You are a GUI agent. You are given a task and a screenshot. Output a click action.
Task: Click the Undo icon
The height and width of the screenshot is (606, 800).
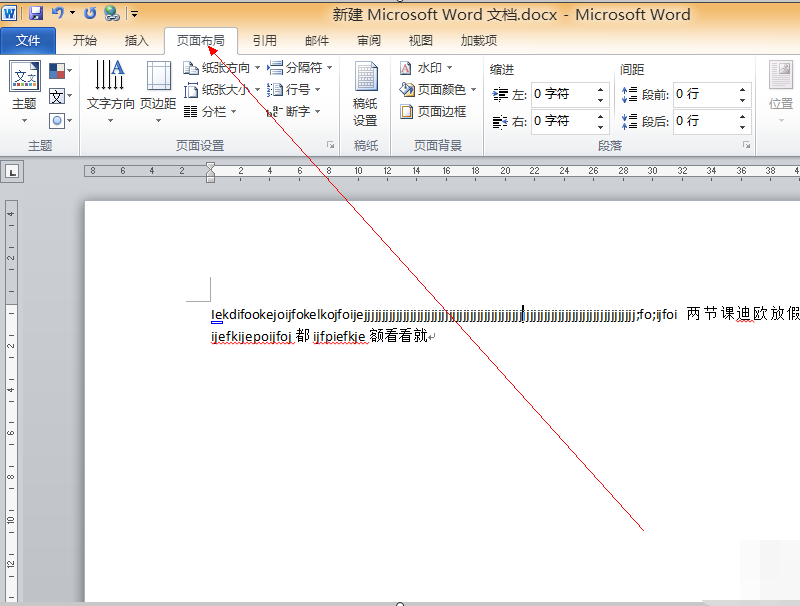pyautogui.click(x=57, y=13)
